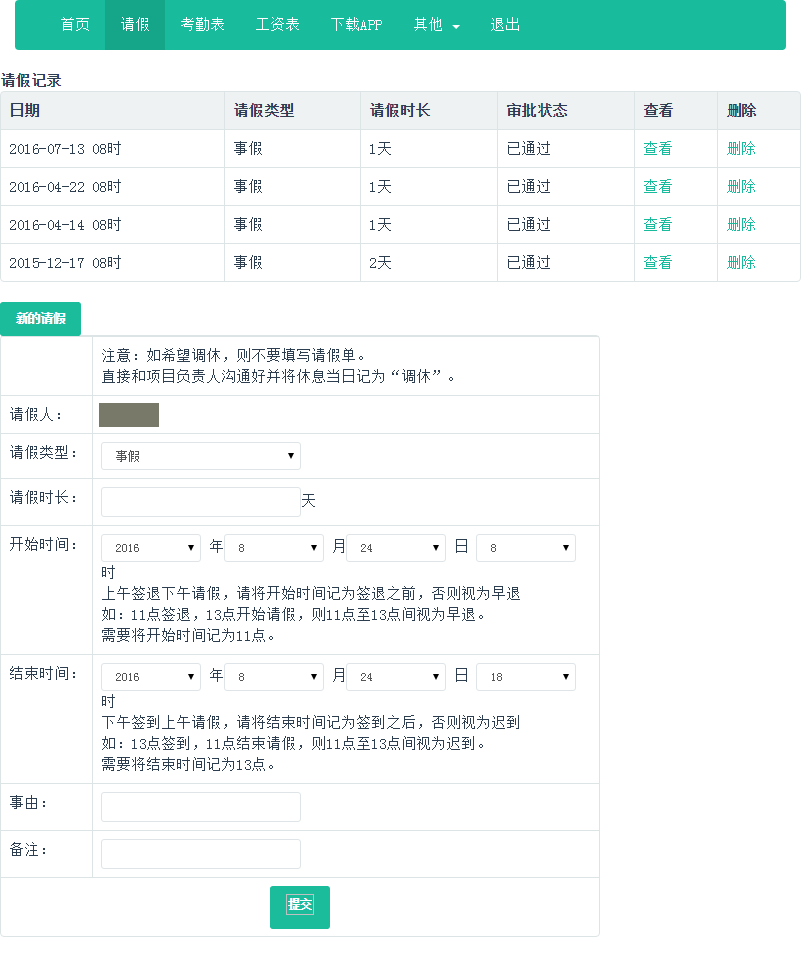Open the 首页 home menu item
The image size is (801, 958).
[75, 25]
